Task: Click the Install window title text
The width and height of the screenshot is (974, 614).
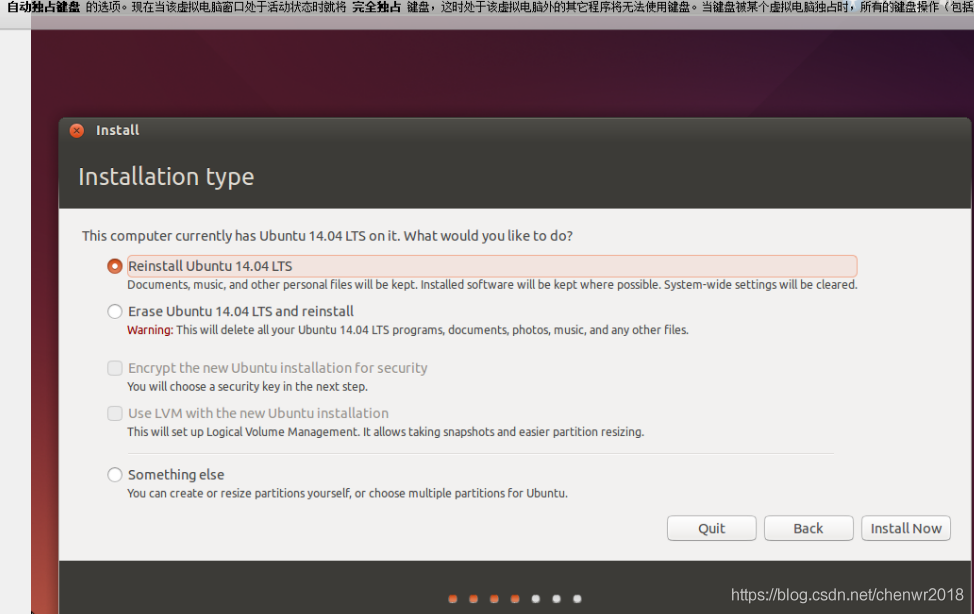Action: 117,131
